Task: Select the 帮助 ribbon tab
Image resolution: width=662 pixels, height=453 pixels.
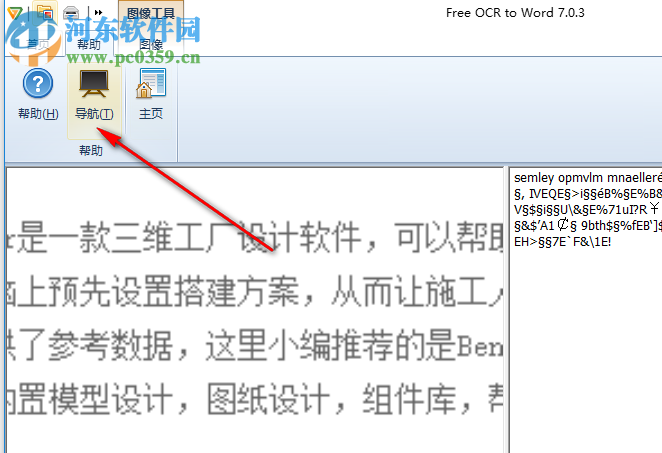Action: 89,44
